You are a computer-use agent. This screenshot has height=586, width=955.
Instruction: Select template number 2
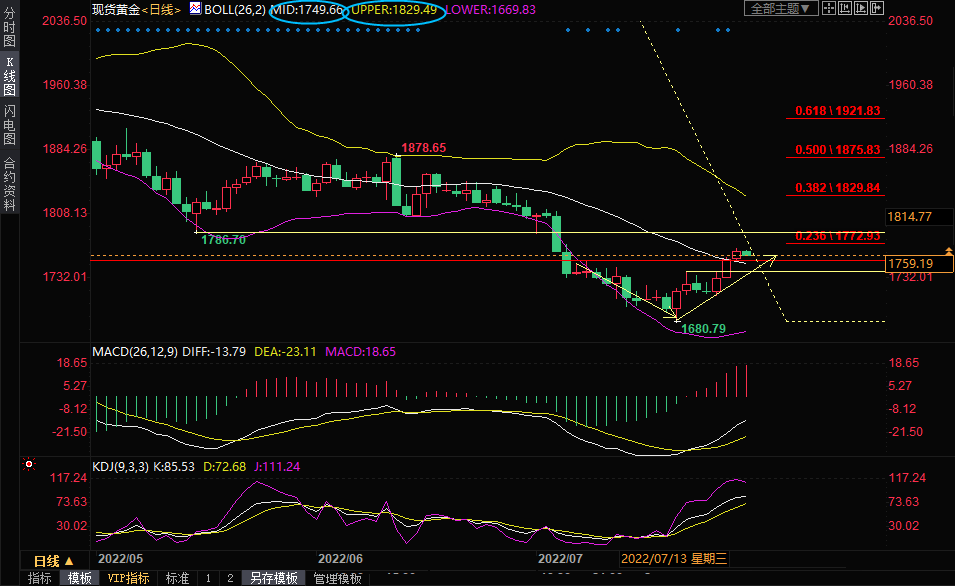pos(229,578)
